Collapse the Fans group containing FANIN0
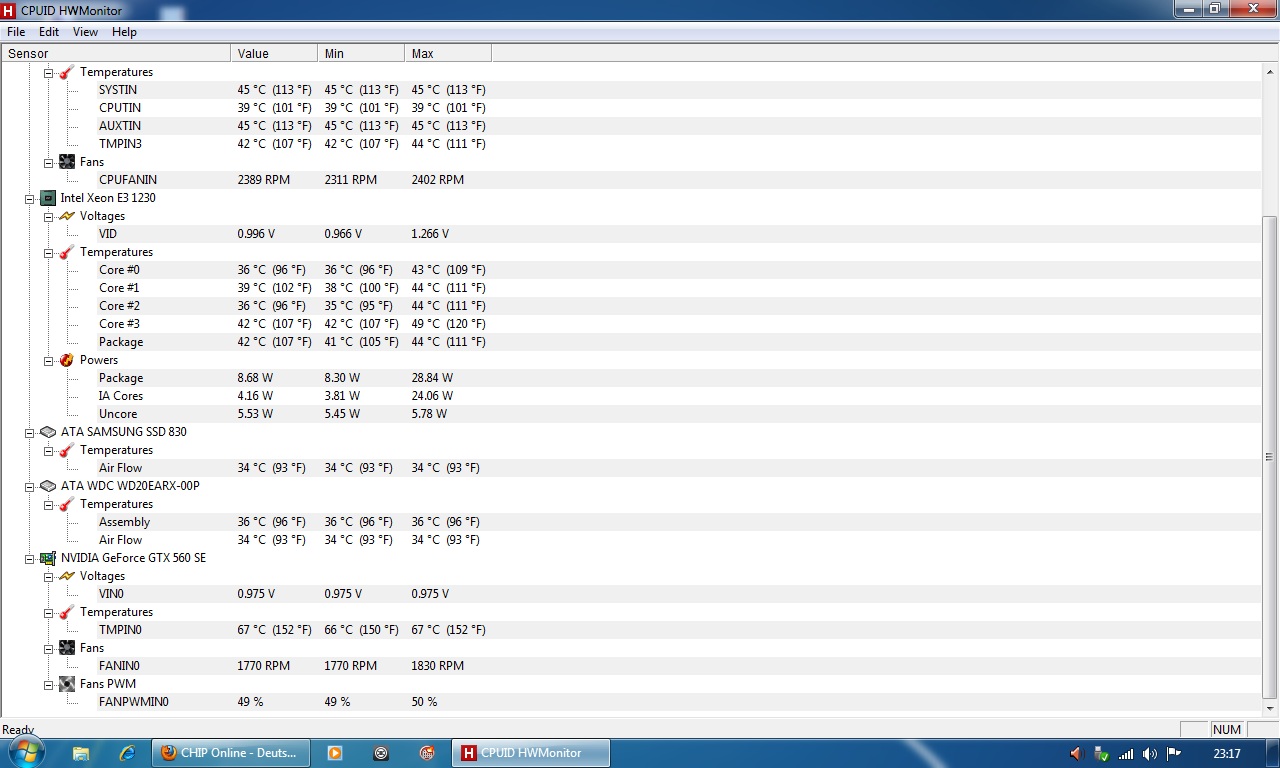Viewport: 1280px width, 768px height. tap(48, 648)
